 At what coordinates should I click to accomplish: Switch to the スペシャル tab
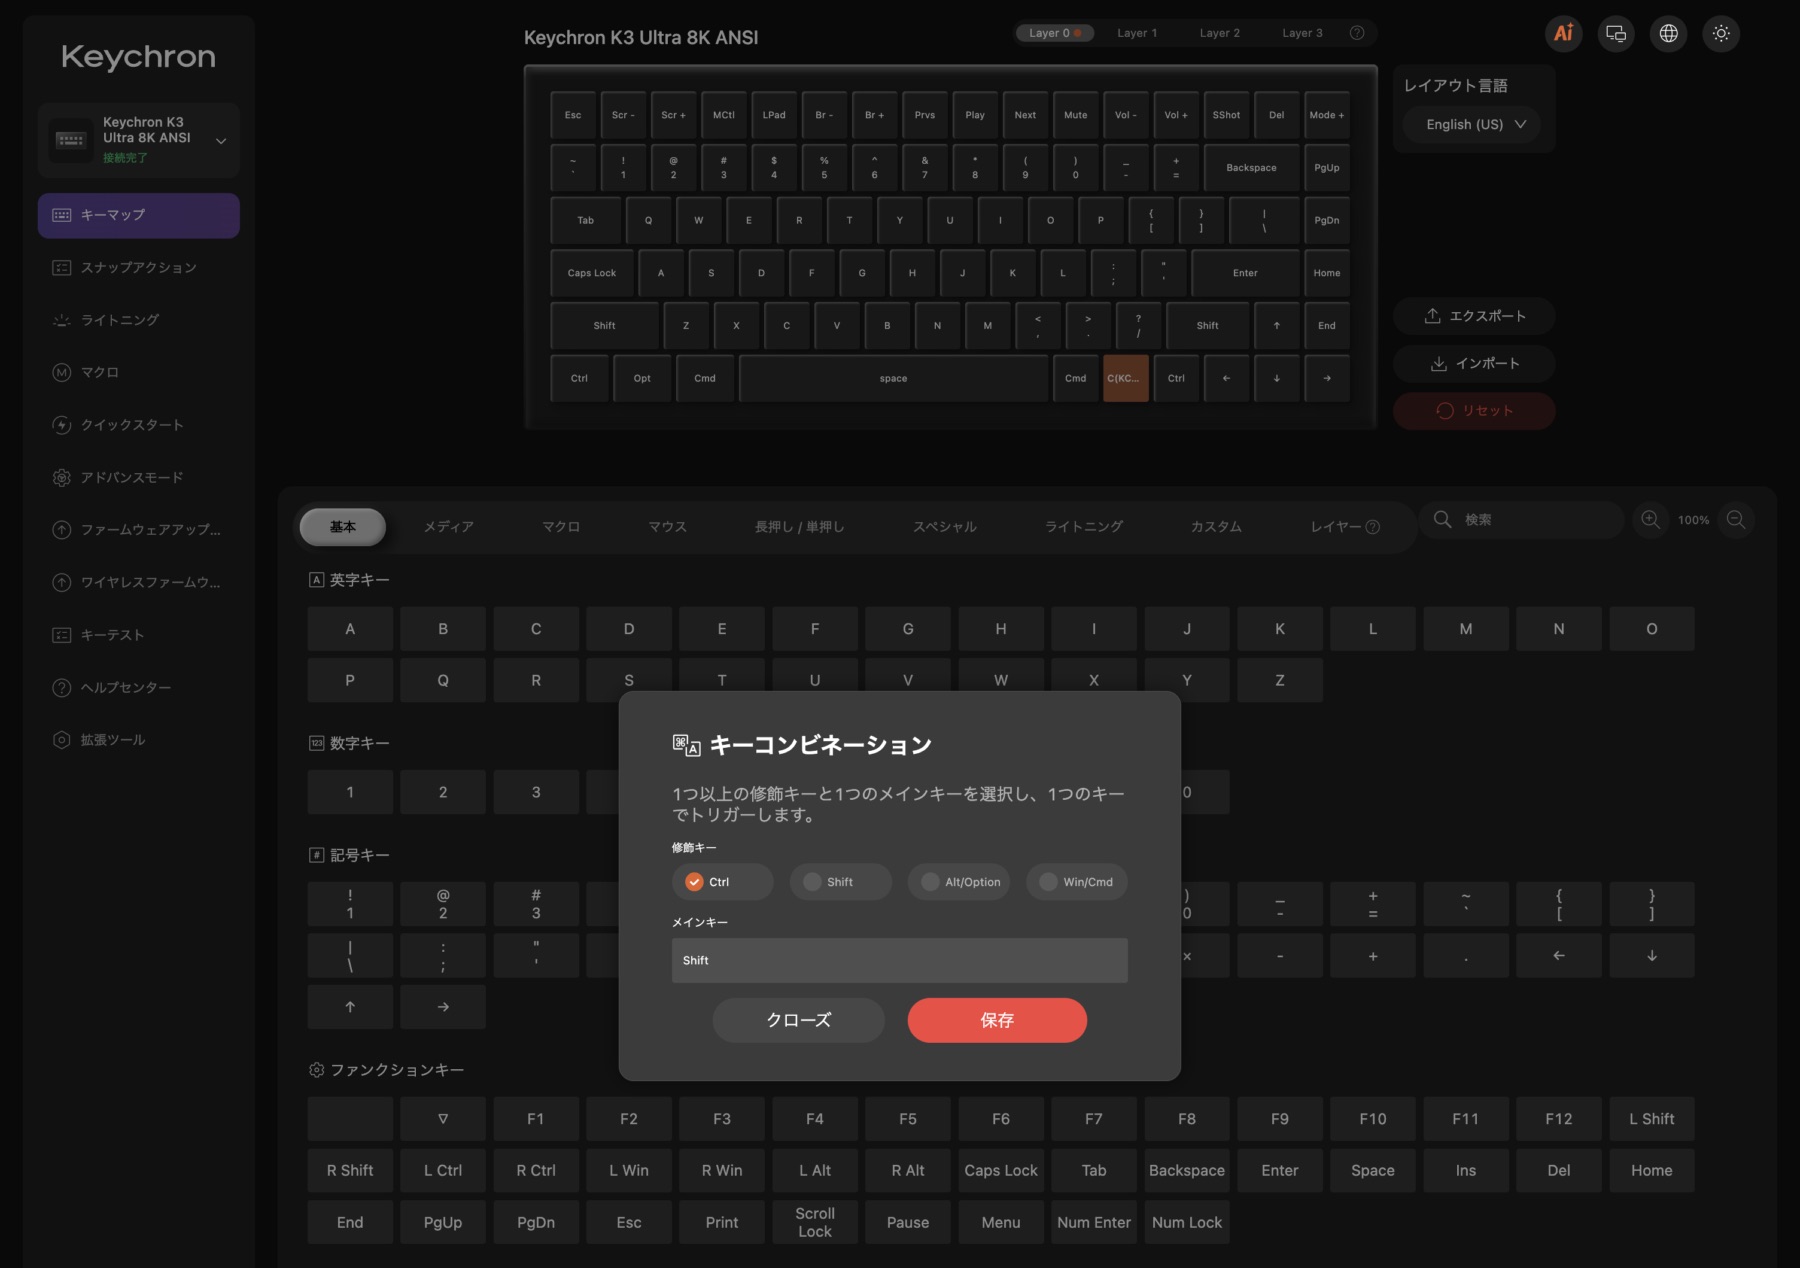(945, 527)
